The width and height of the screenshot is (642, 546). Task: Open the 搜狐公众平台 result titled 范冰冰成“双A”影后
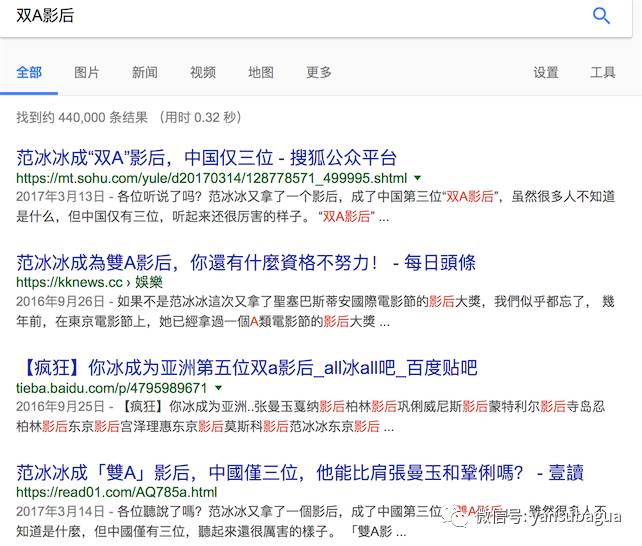point(206,158)
